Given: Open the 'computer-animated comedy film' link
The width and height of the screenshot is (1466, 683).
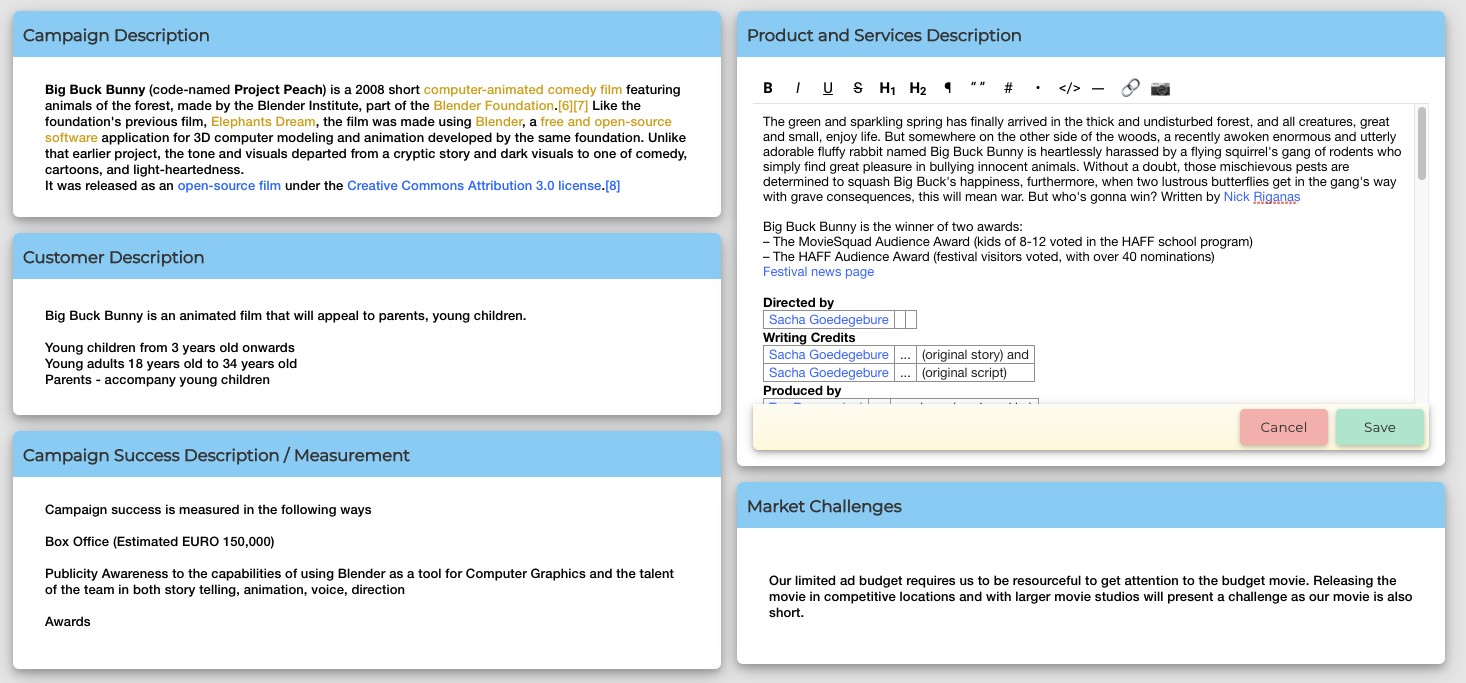Looking at the screenshot, I should coord(523,90).
